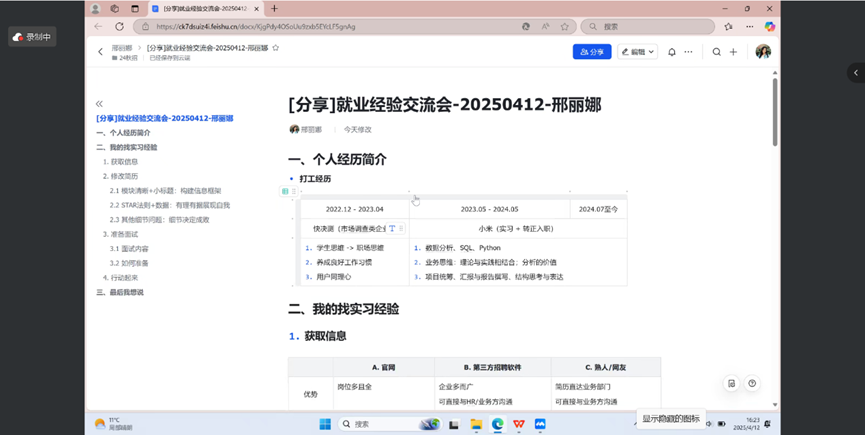The width and height of the screenshot is (865, 435).
Task: Collapse the outline sidebar double chevron
Action: pos(99,104)
